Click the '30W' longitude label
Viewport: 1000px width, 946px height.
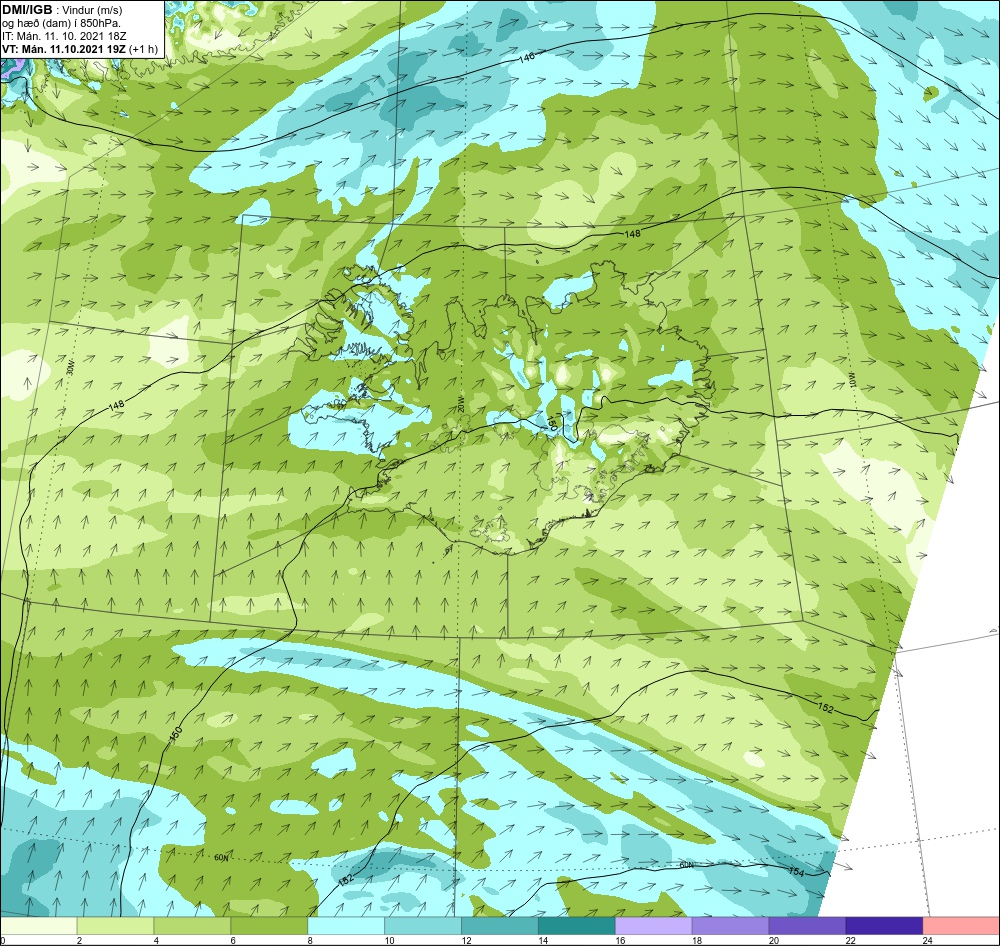(70, 366)
